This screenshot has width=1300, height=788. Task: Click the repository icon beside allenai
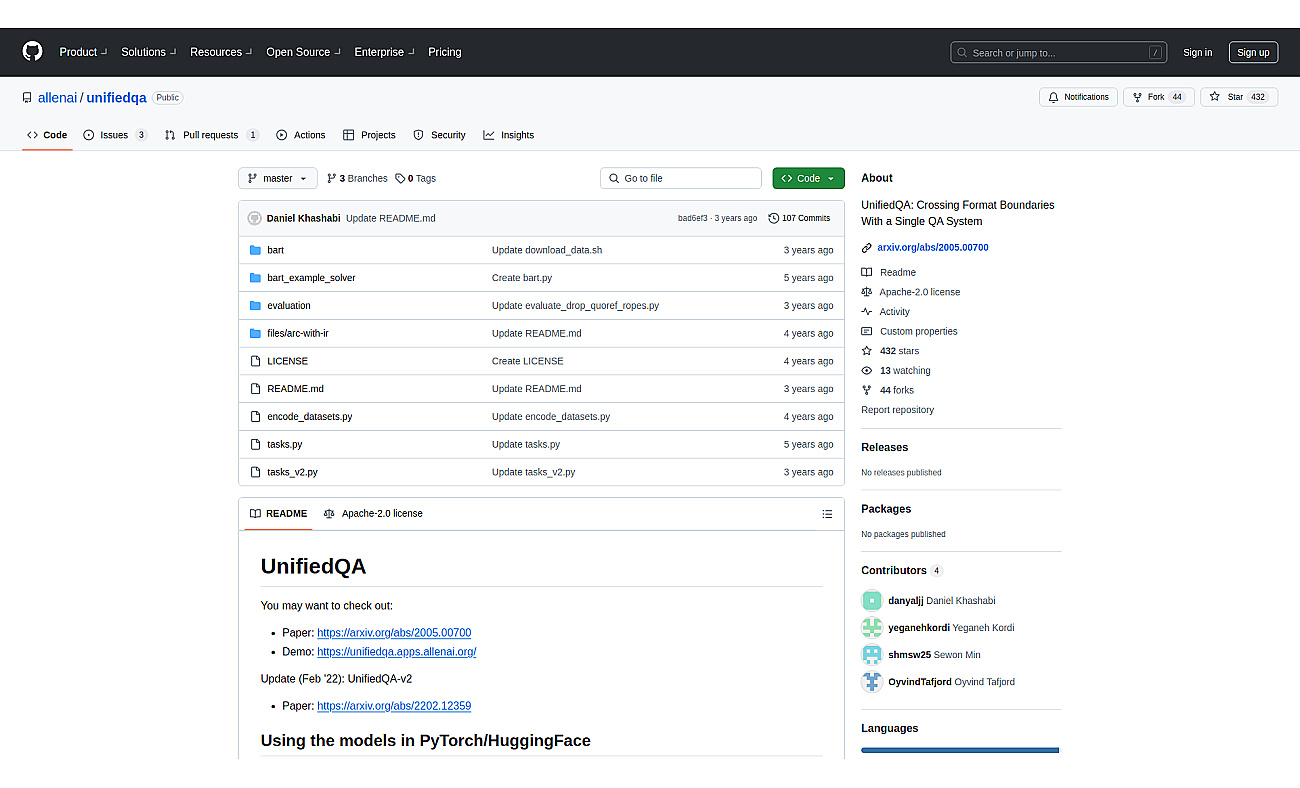pos(27,98)
